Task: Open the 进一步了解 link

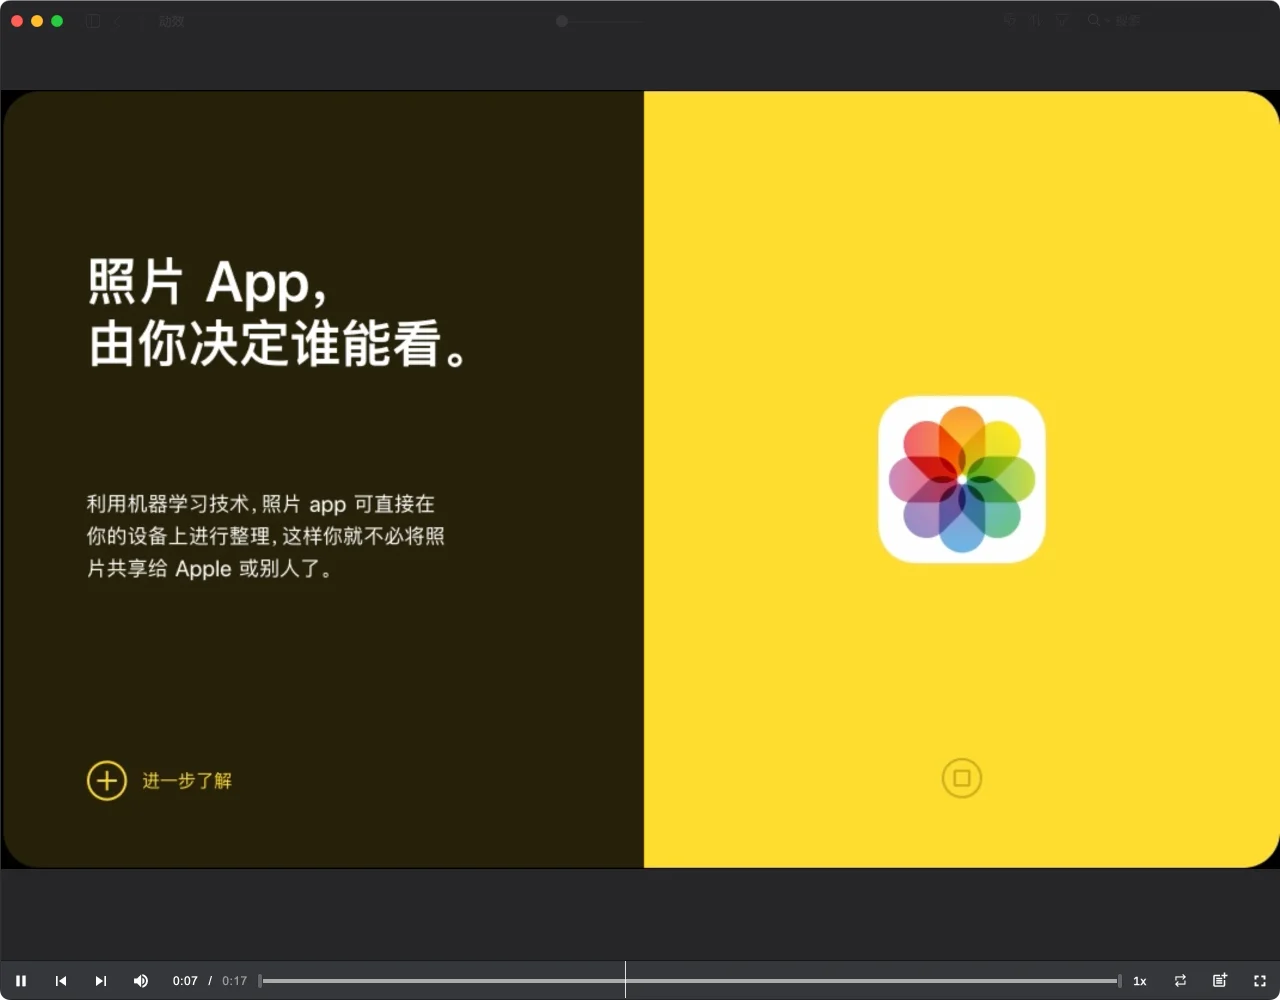Action: coord(187,781)
